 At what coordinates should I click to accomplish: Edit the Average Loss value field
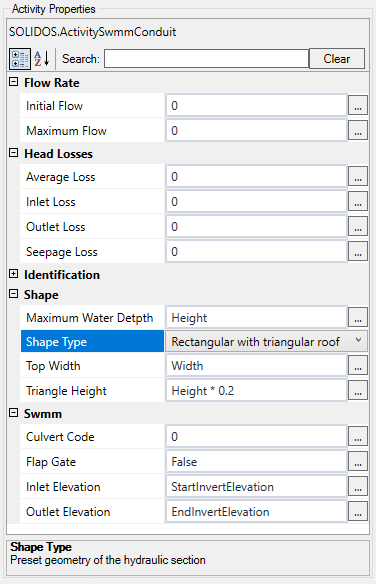(x=256, y=177)
